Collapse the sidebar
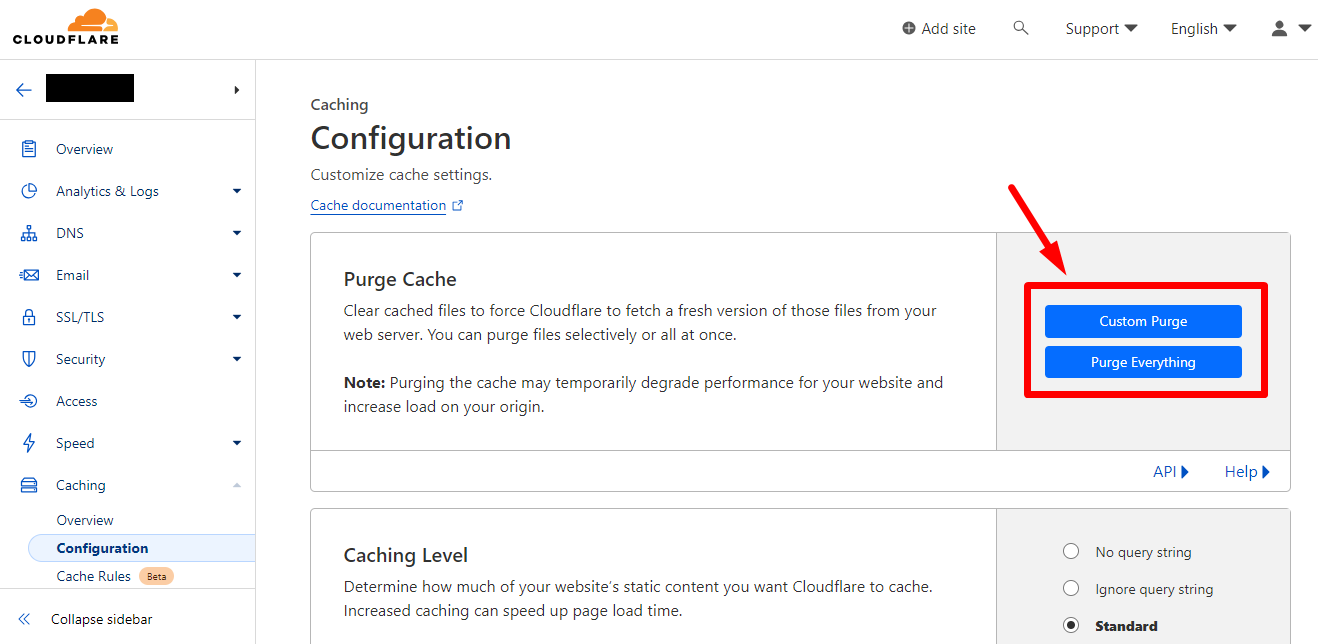The height and width of the screenshot is (644, 1318). [x=96, y=618]
